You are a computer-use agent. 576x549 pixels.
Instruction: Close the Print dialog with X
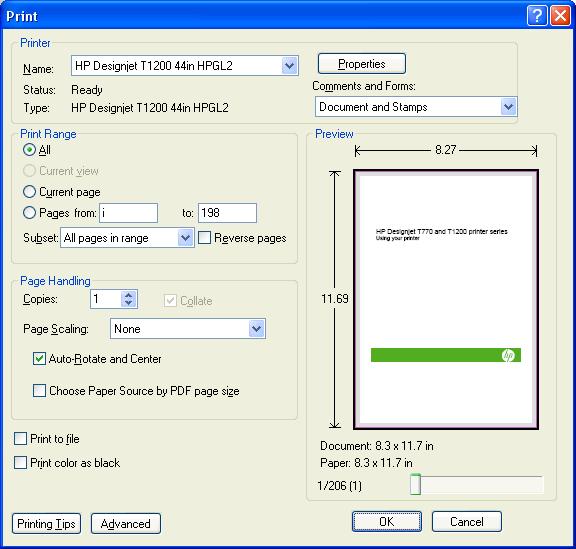(x=560, y=16)
